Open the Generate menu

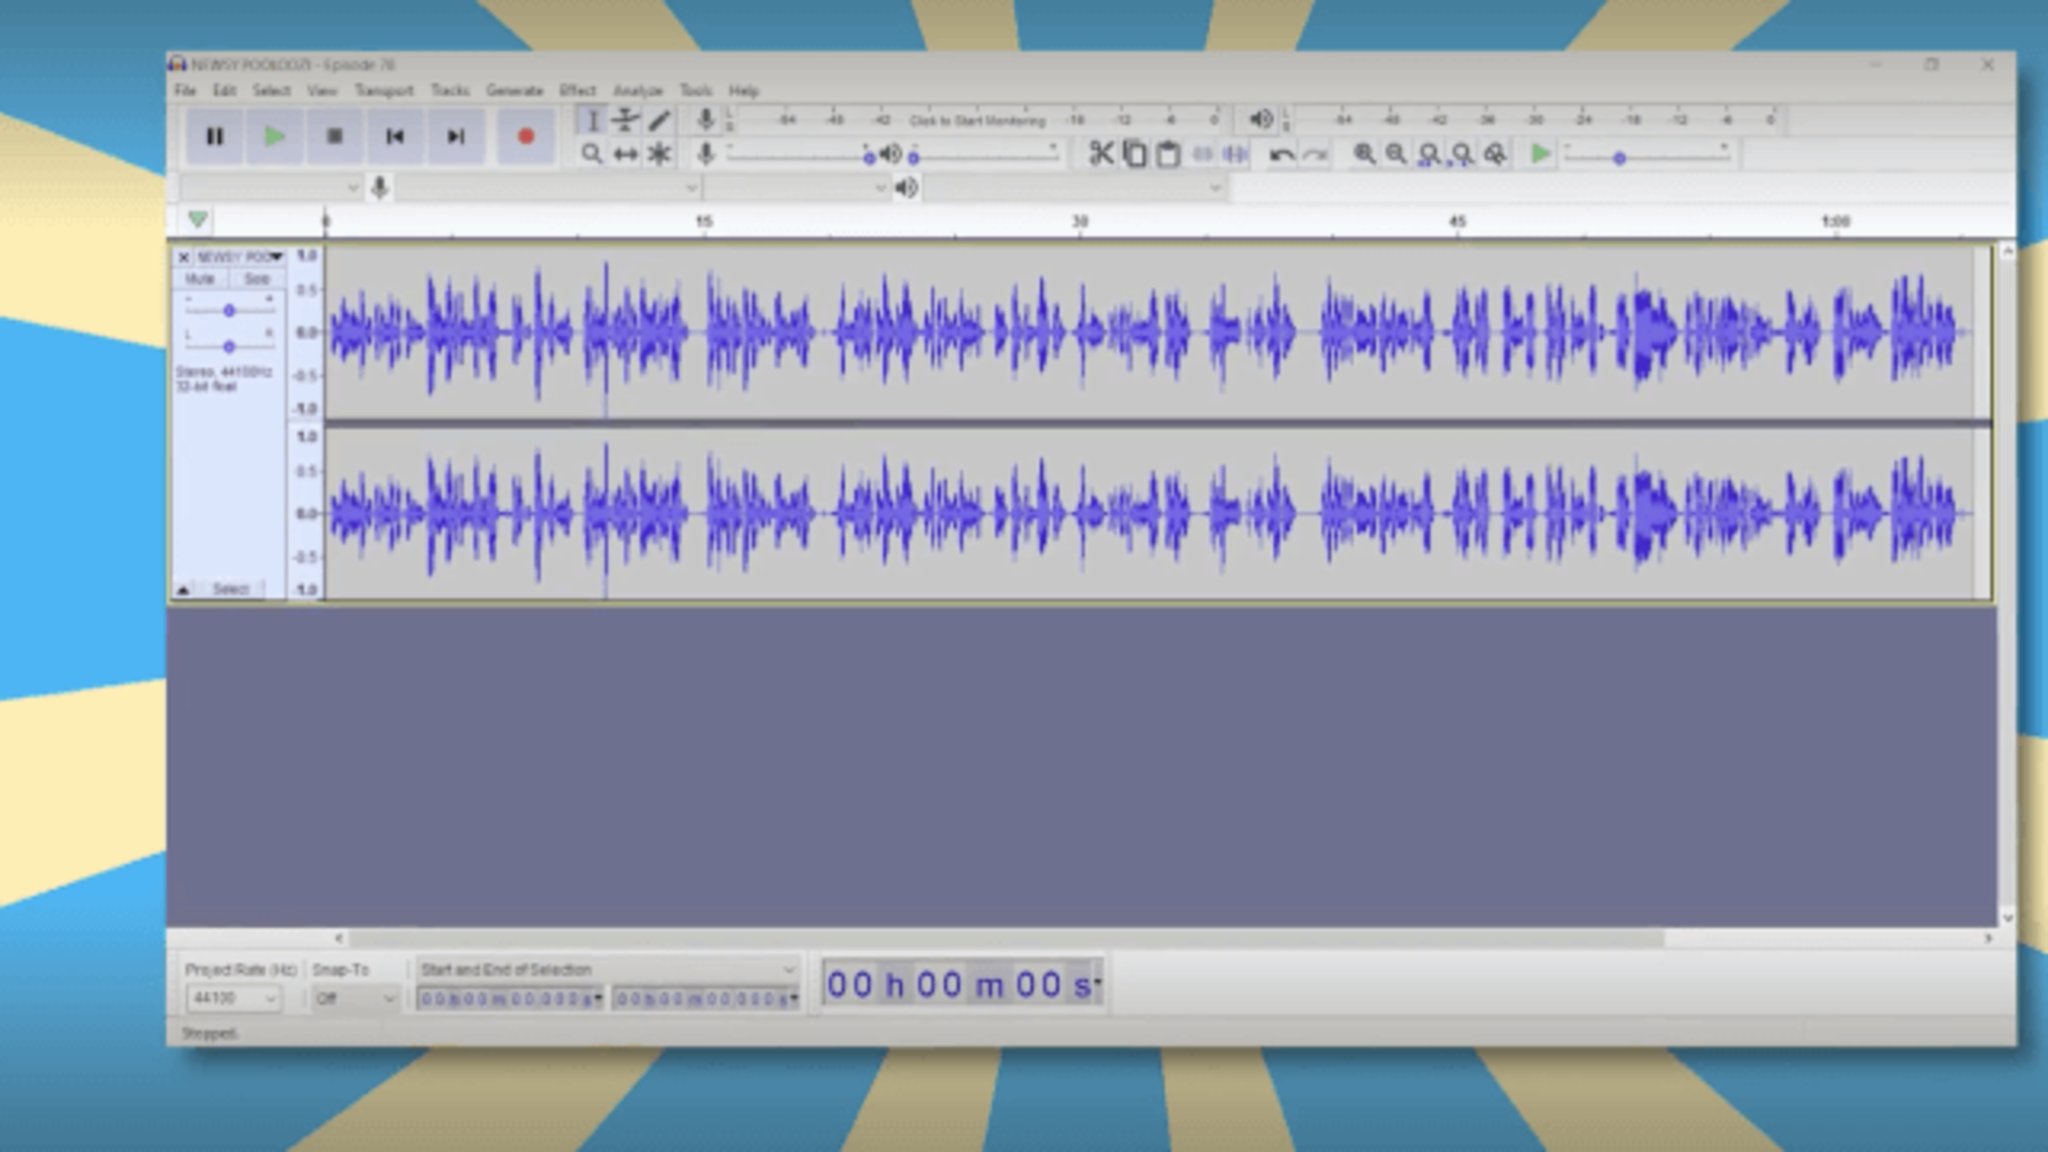(514, 90)
